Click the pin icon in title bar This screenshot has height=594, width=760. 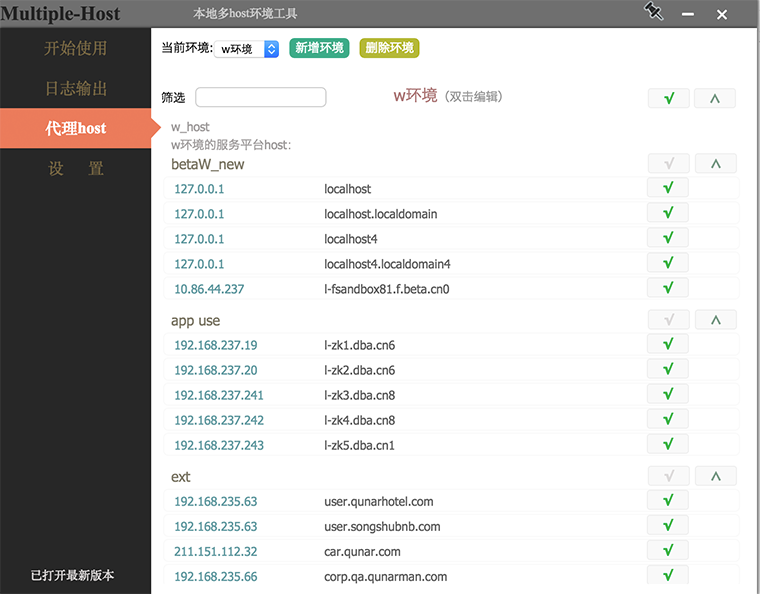[x=653, y=11]
